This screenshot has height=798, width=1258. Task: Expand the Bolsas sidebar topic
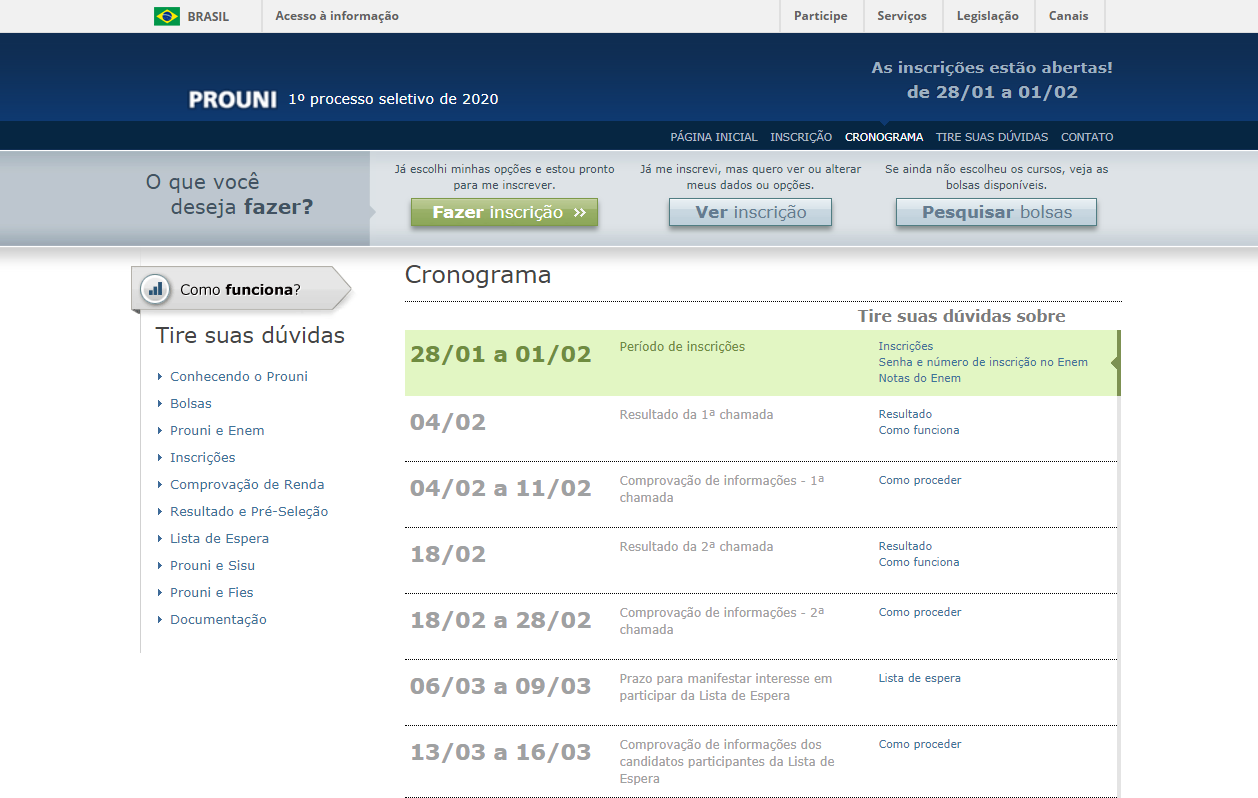coord(191,404)
